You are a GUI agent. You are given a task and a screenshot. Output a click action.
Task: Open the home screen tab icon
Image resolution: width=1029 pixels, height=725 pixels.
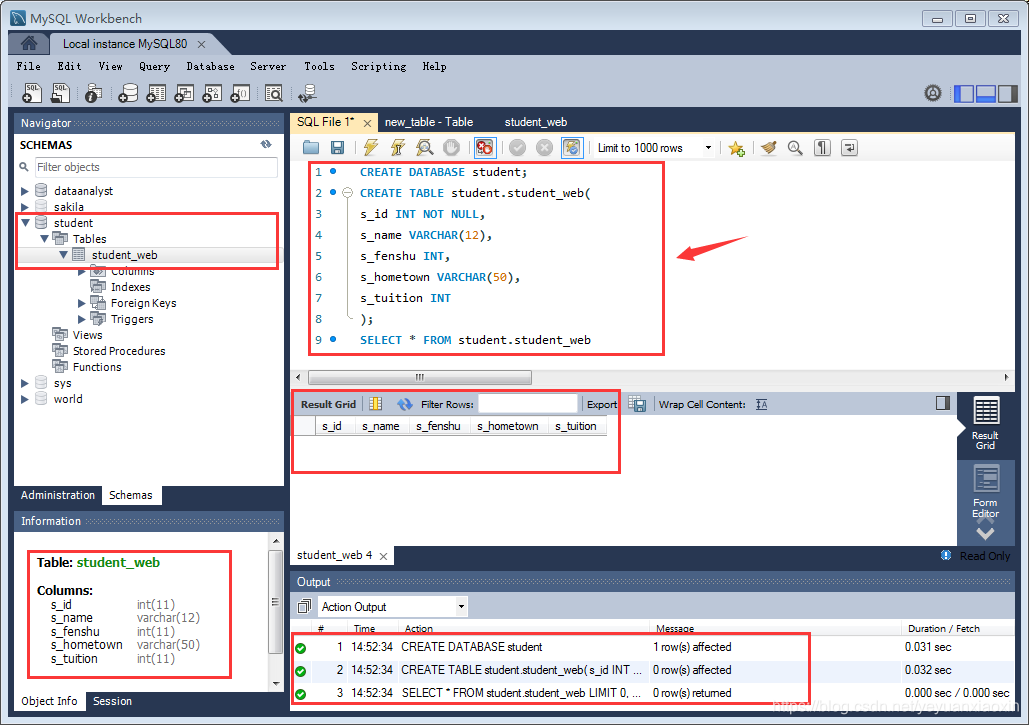[x=28, y=44]
